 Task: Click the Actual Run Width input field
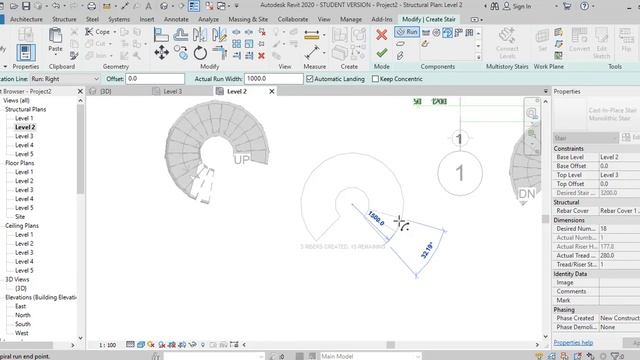tap(274, 79)
